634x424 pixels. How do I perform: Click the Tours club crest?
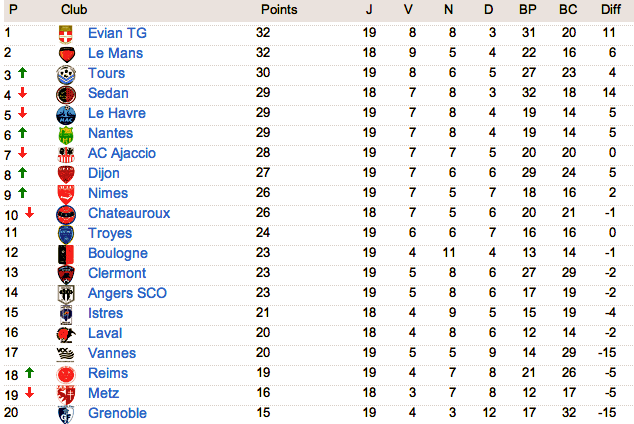(x=66, y=74)
